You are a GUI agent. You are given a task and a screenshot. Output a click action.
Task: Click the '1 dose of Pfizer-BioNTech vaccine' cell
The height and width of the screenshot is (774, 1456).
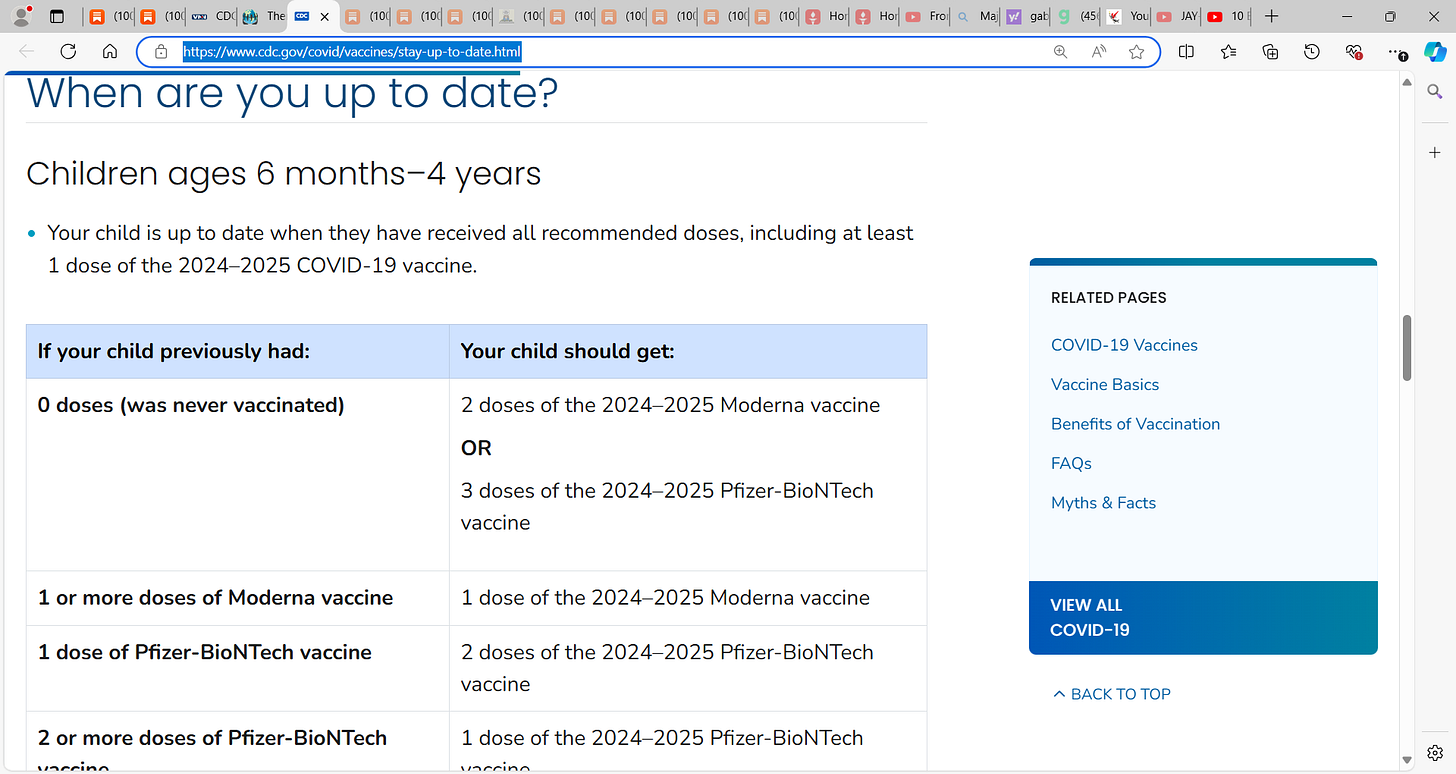coord(238,668)
